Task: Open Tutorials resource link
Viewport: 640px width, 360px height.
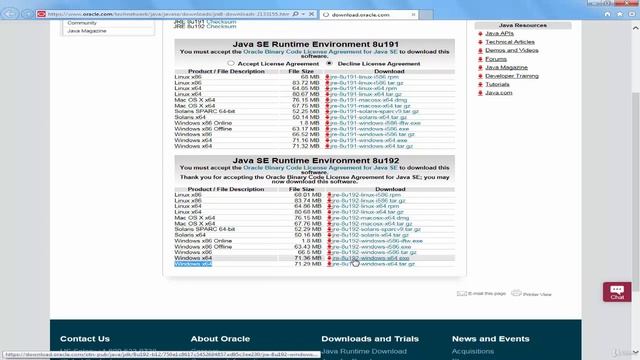Action: (x=497, y=84)
